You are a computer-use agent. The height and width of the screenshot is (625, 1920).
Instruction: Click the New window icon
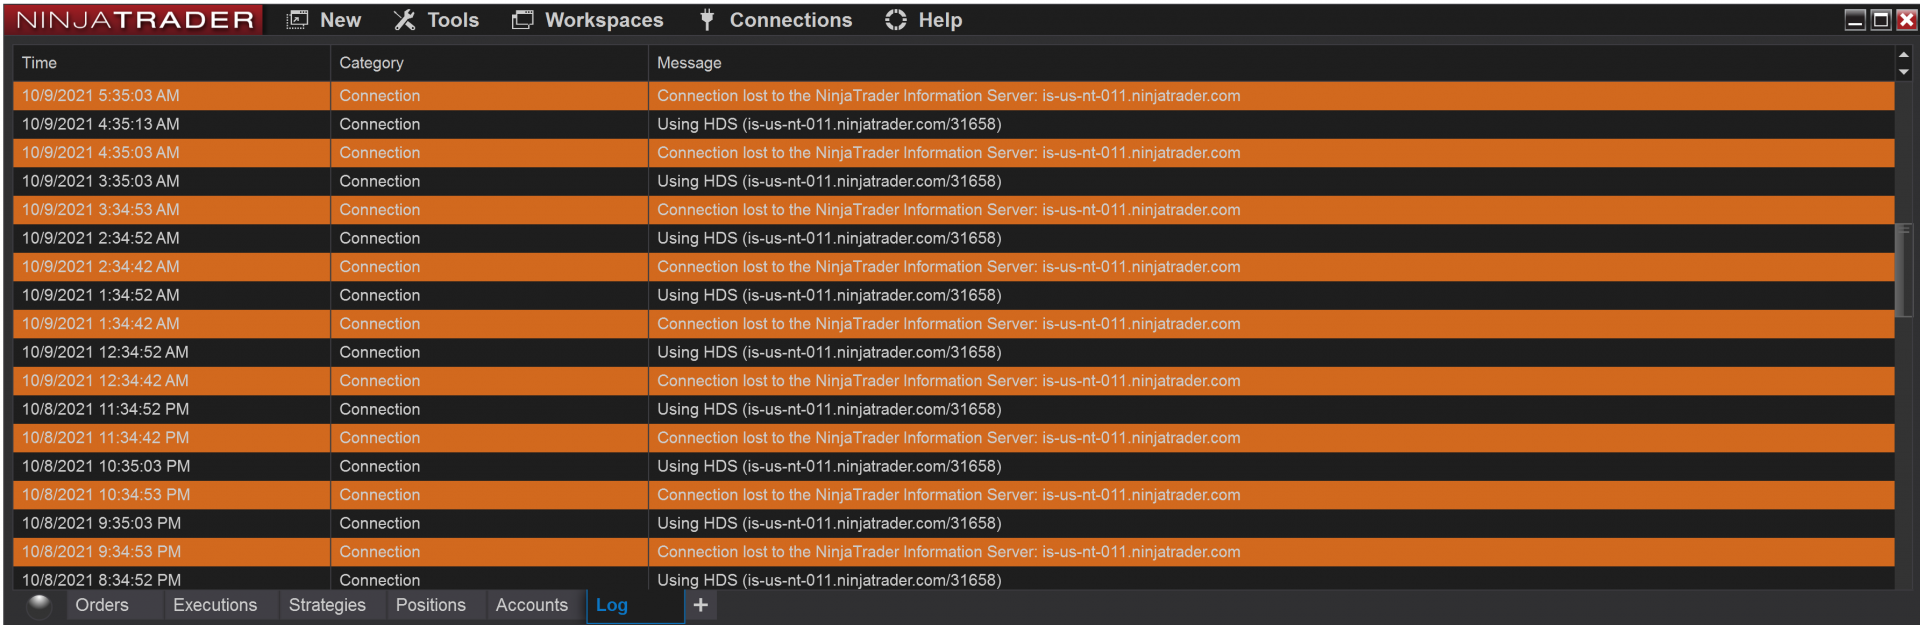click(x=298, y=20)
